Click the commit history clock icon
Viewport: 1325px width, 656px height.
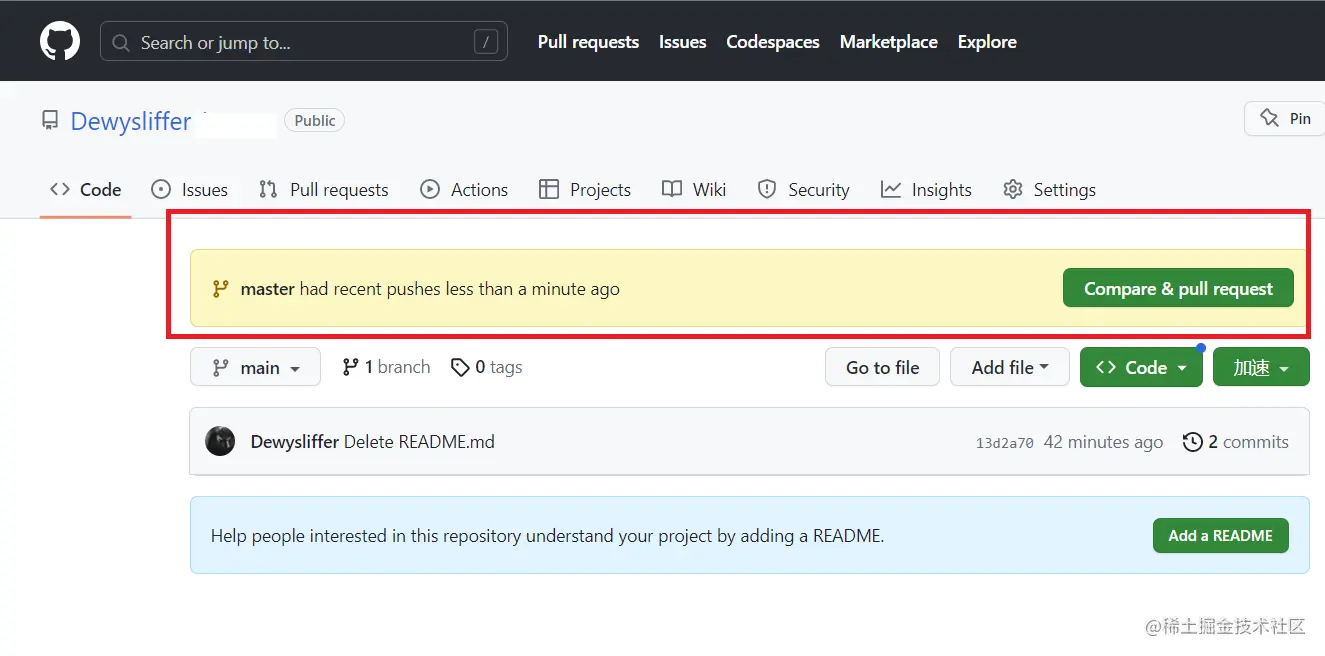(x=1192, y=442)
